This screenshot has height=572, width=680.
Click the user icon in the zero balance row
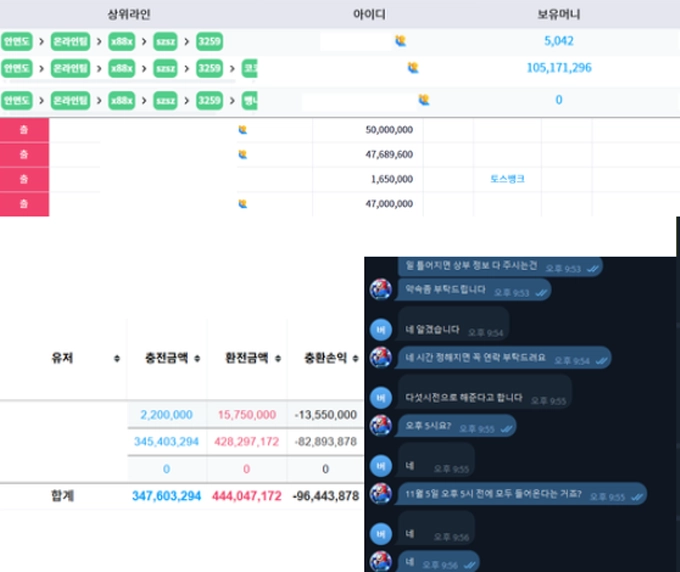click(424, 100)
